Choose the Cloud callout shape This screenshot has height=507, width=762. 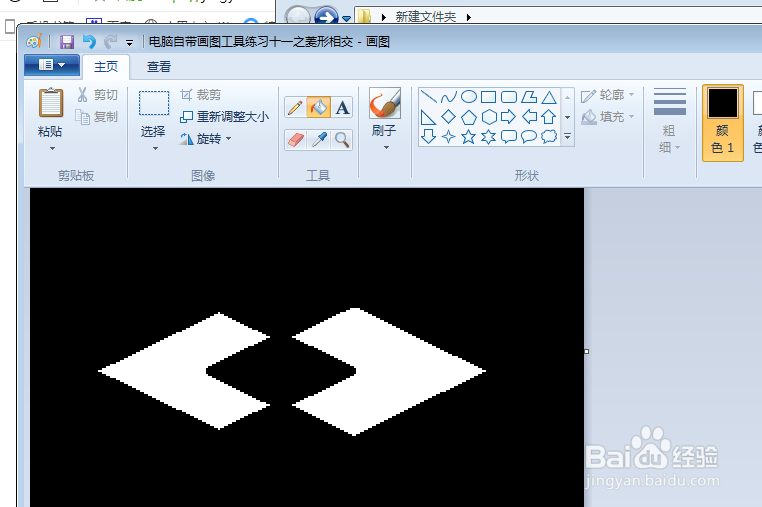click(x=549, y=137)
